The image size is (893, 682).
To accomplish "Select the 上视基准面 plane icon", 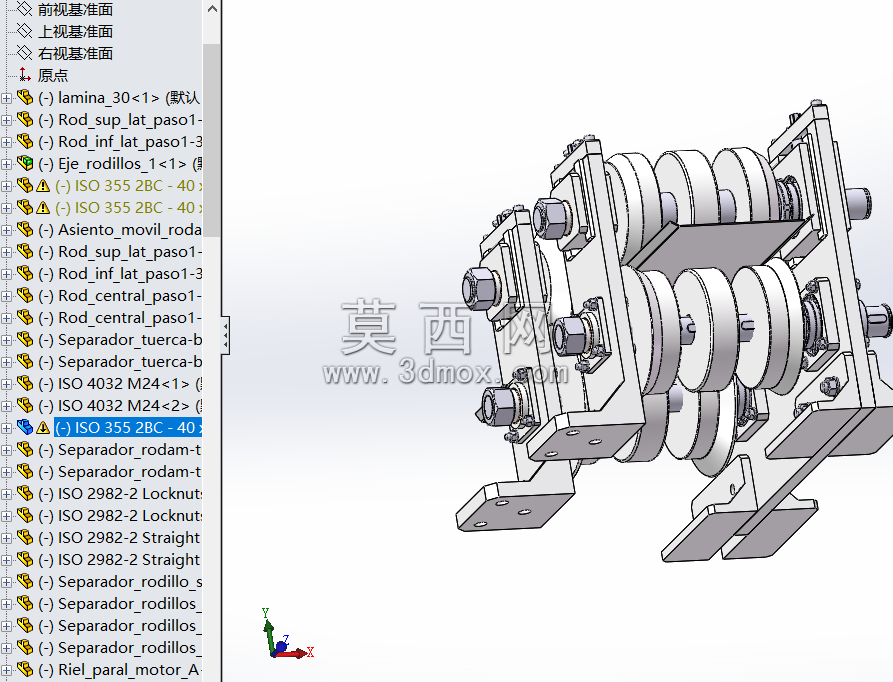I will coord(24,31).
